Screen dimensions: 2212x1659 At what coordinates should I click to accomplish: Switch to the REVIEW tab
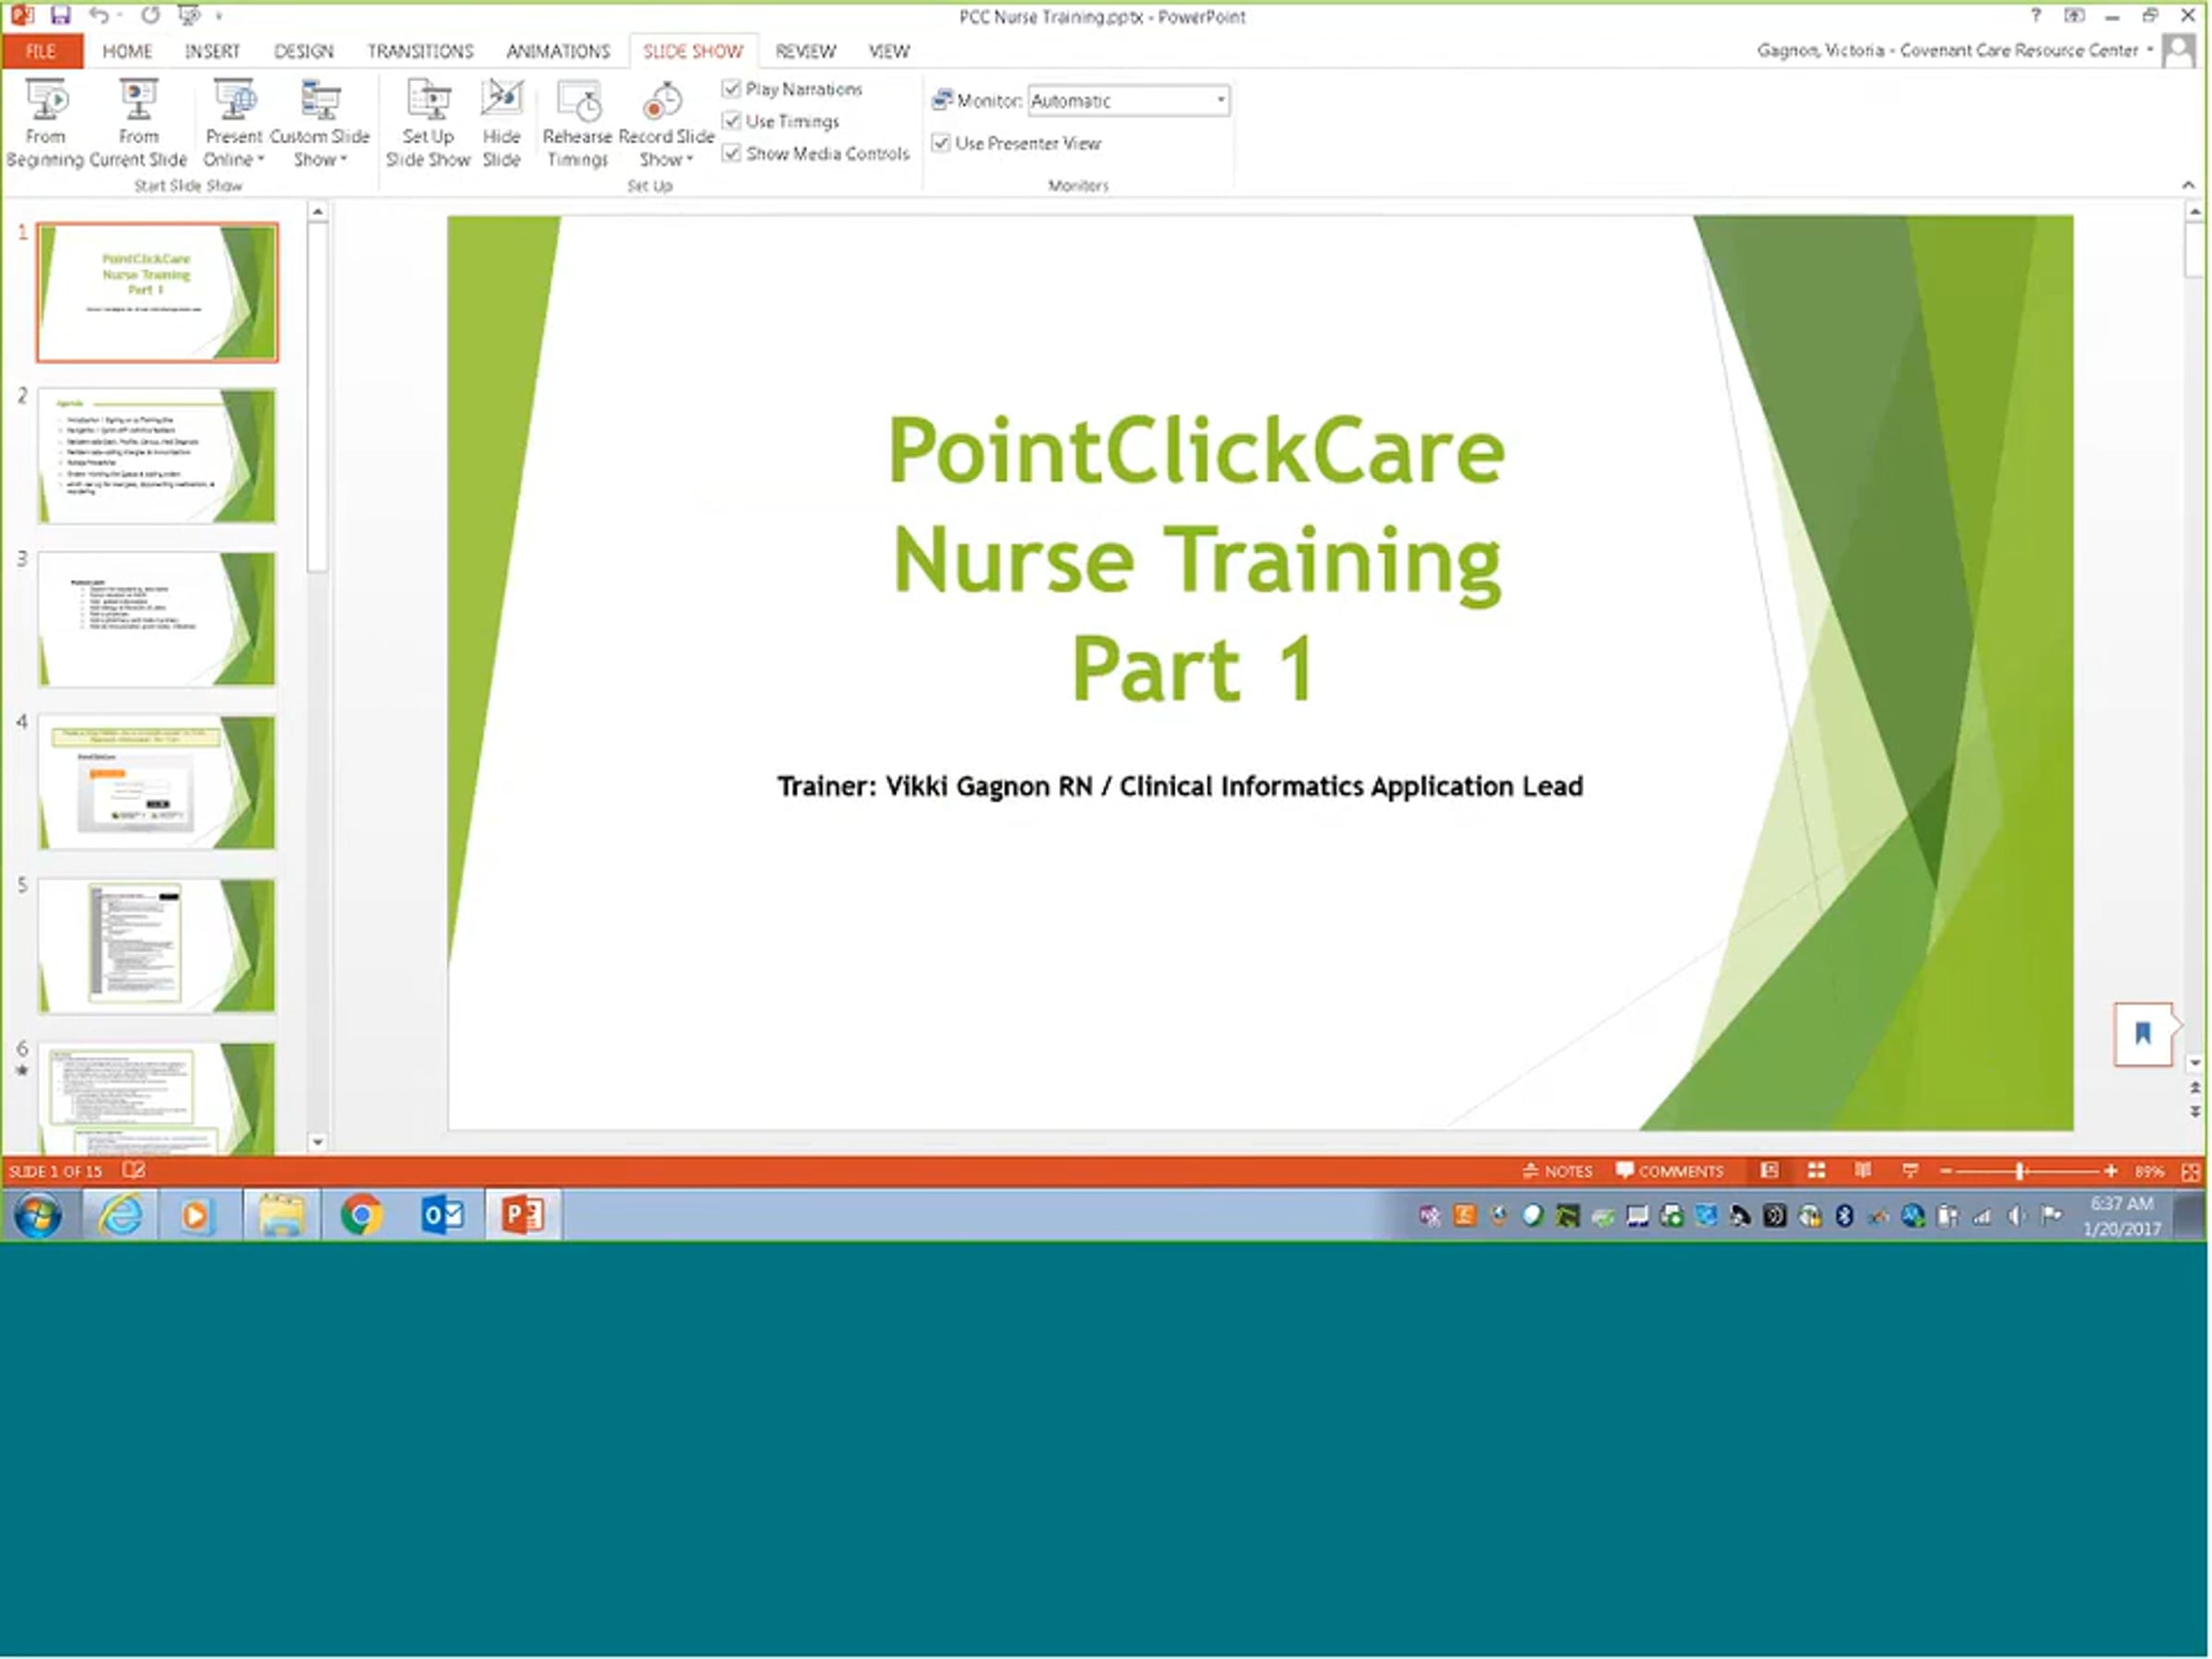[x=805, y=51]
